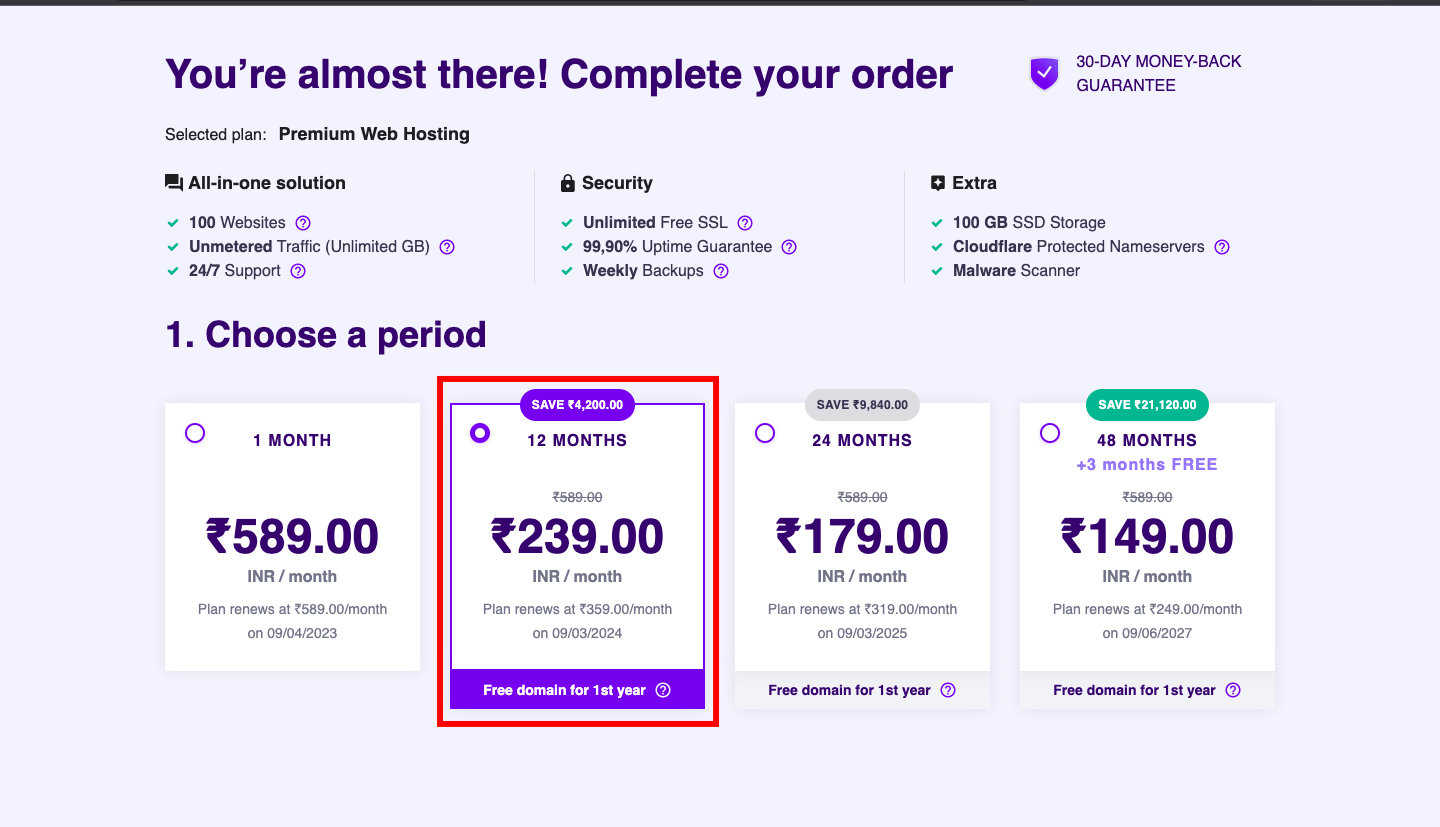Click the lock icon in the Security section
Screen dimensions: 1440x827
(x=567, y=182)
